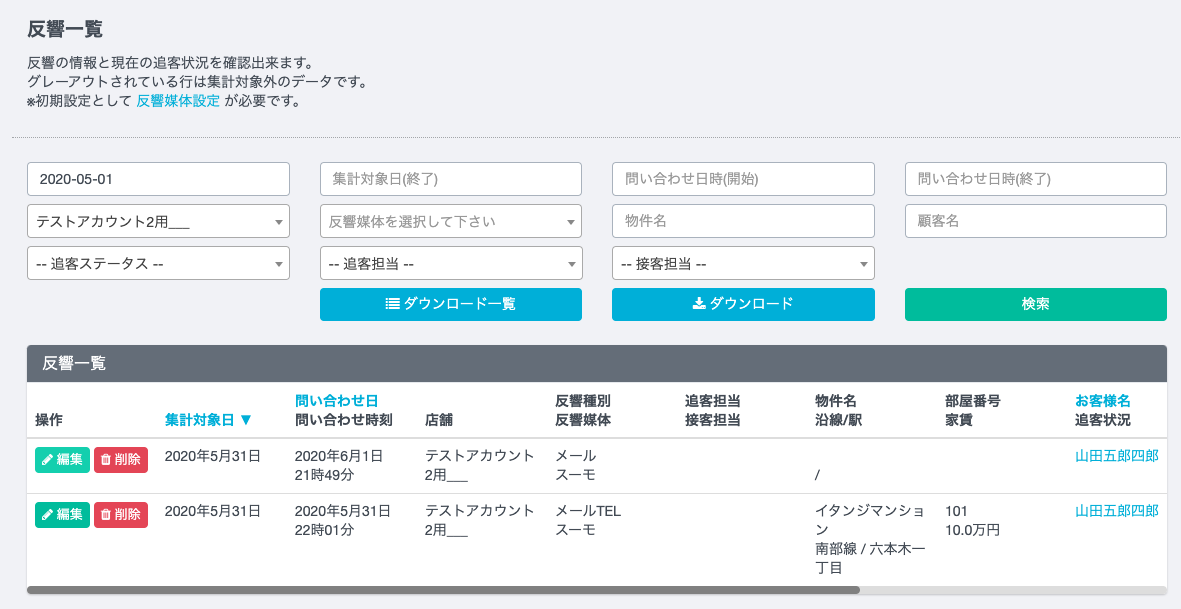Screen dimensions: 1181x609
Task: Expand the 接客担当 dropdown
Action: [x=743, y=263]
